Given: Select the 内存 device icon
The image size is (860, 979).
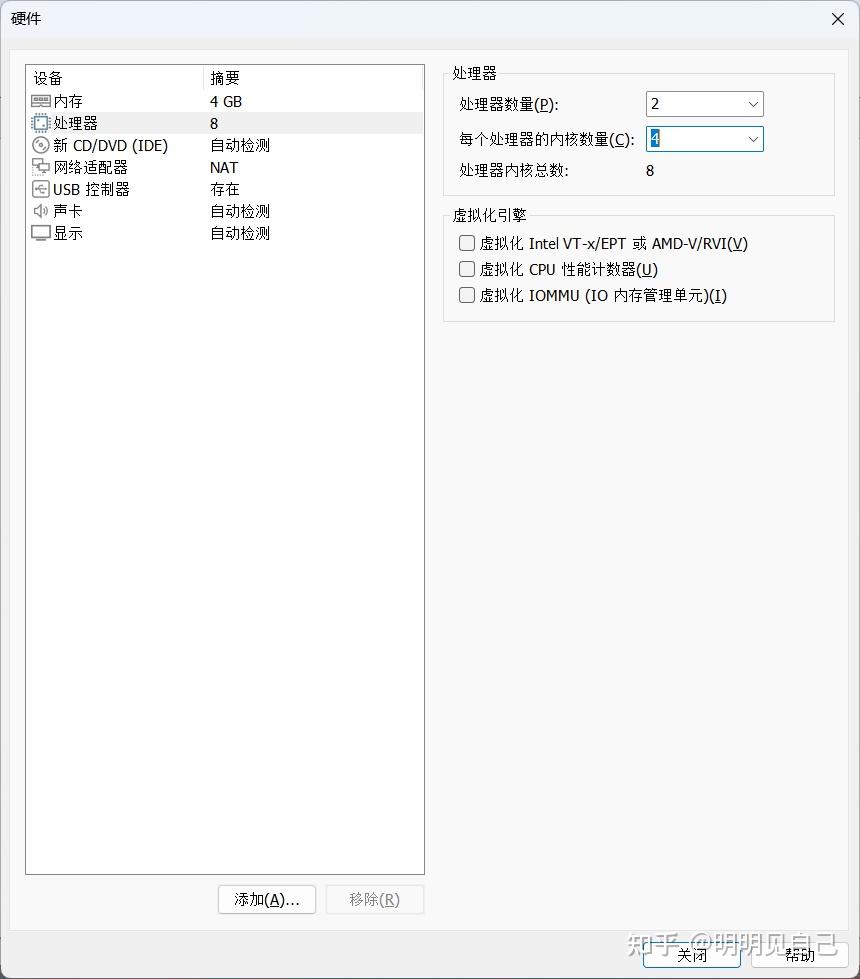Looking at the screenshot, I should pyautogui.click(x=40, y=101).
